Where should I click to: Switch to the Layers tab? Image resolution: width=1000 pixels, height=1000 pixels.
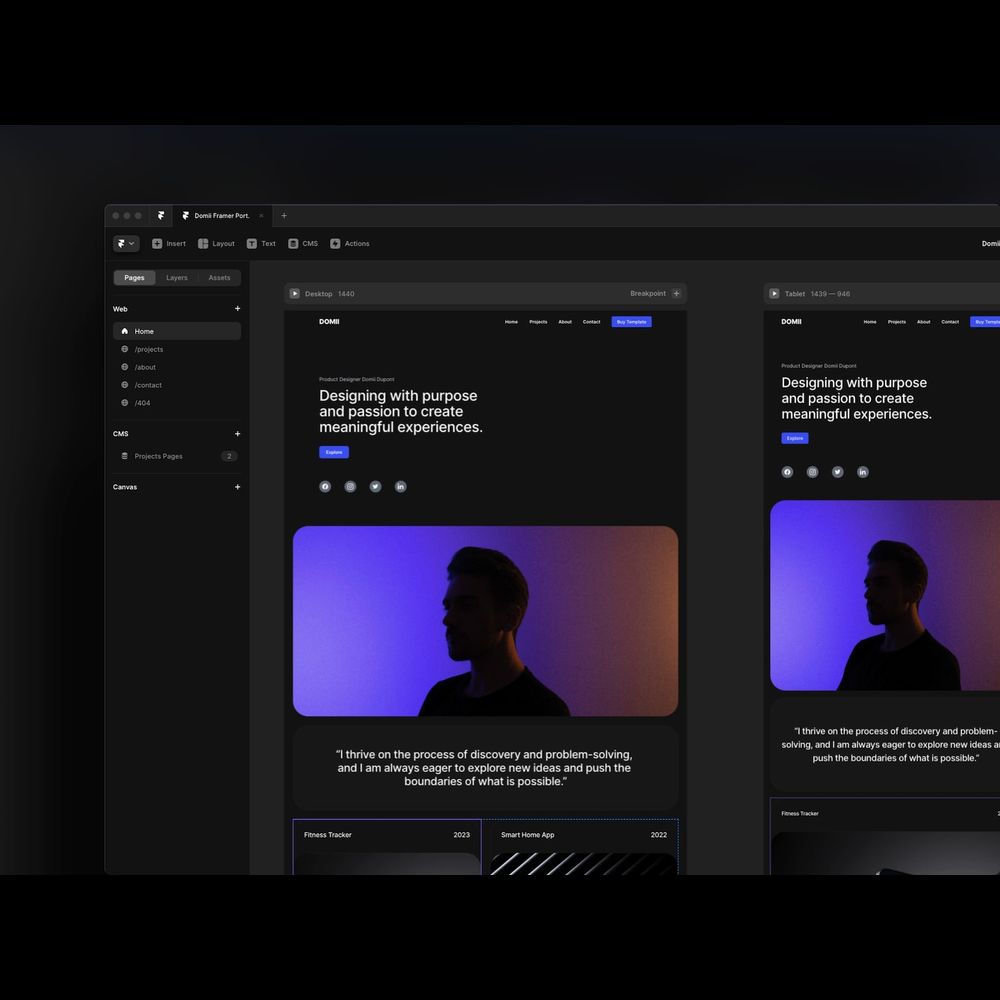pos(177,278)
